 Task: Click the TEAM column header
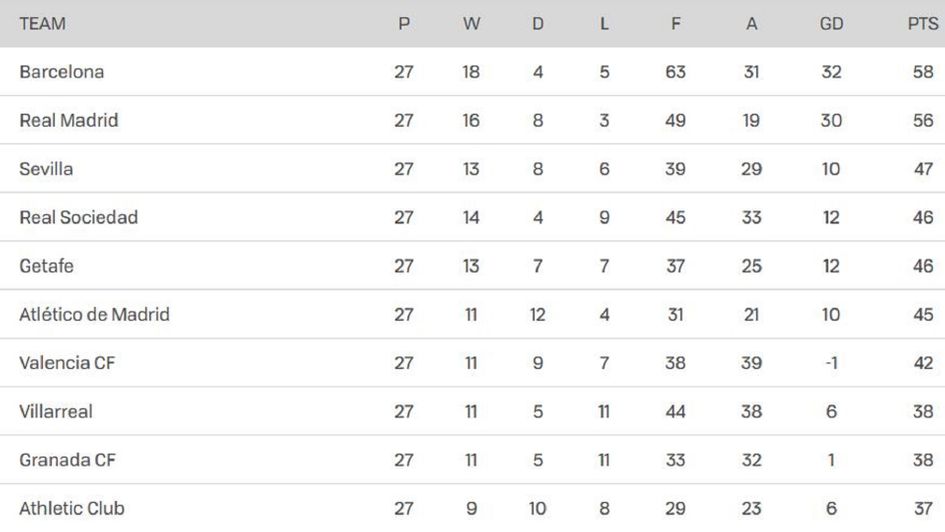click(x=42, y=24)
